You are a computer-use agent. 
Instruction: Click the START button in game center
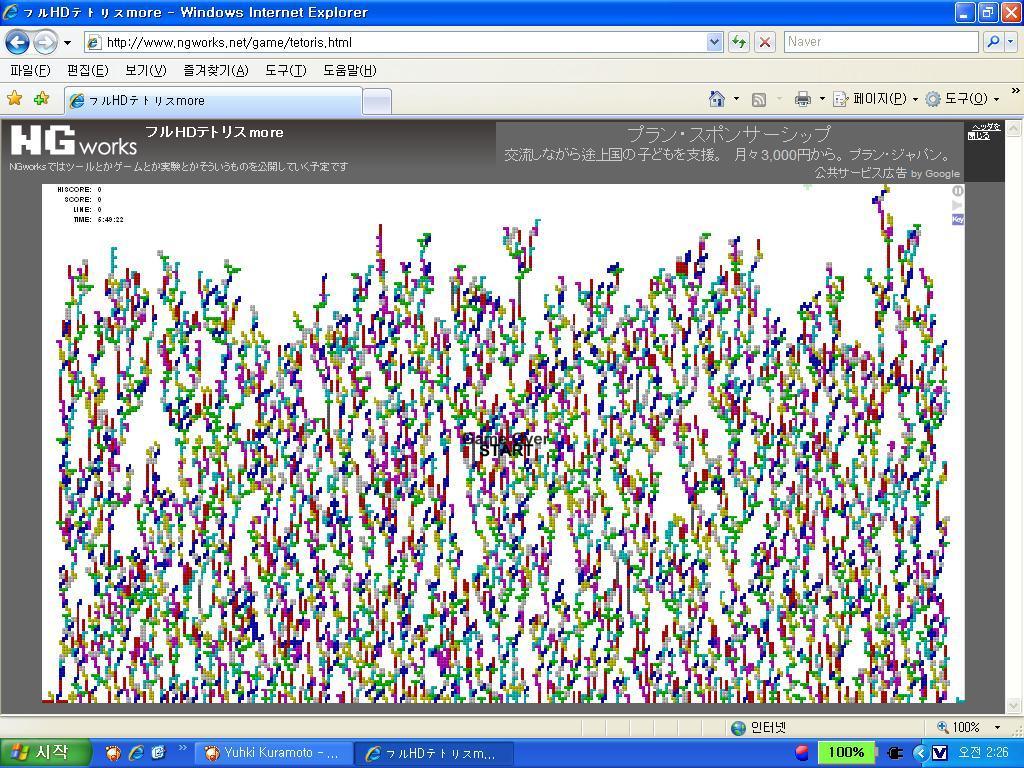[505, 451]
